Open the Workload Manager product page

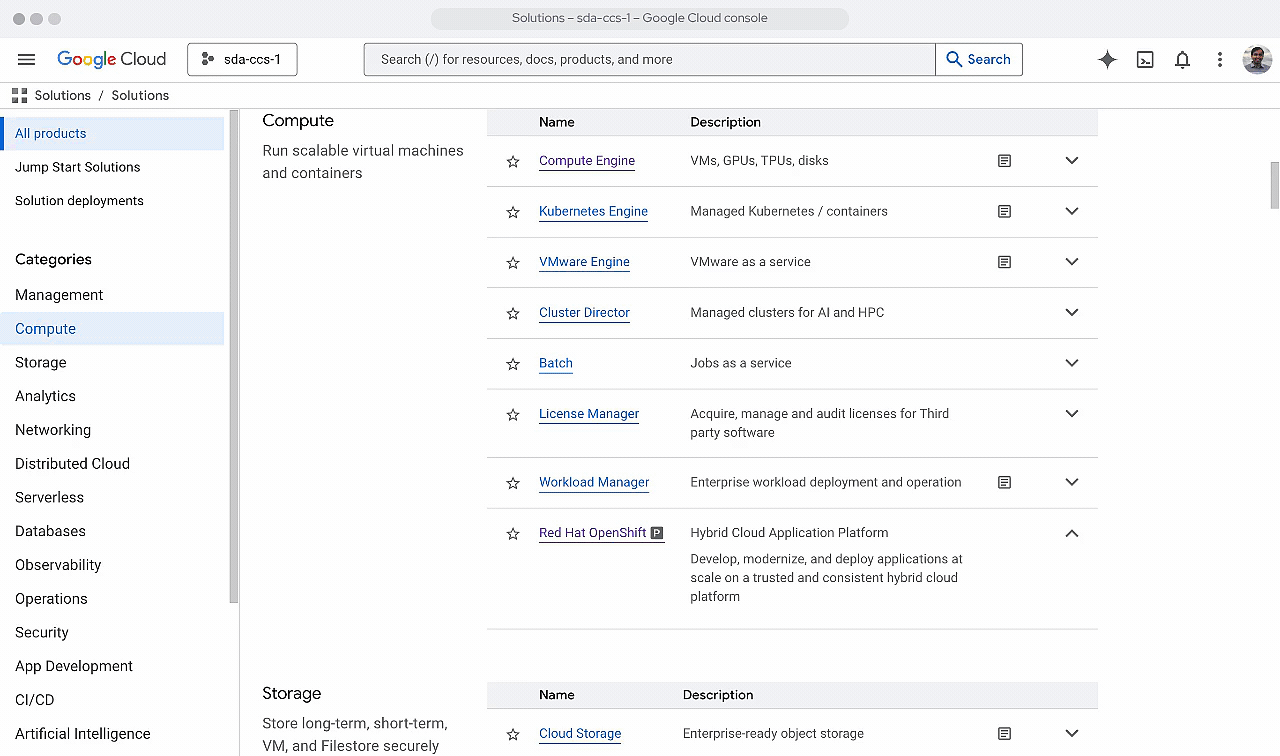pyautogui.click(x=594, y=482)
